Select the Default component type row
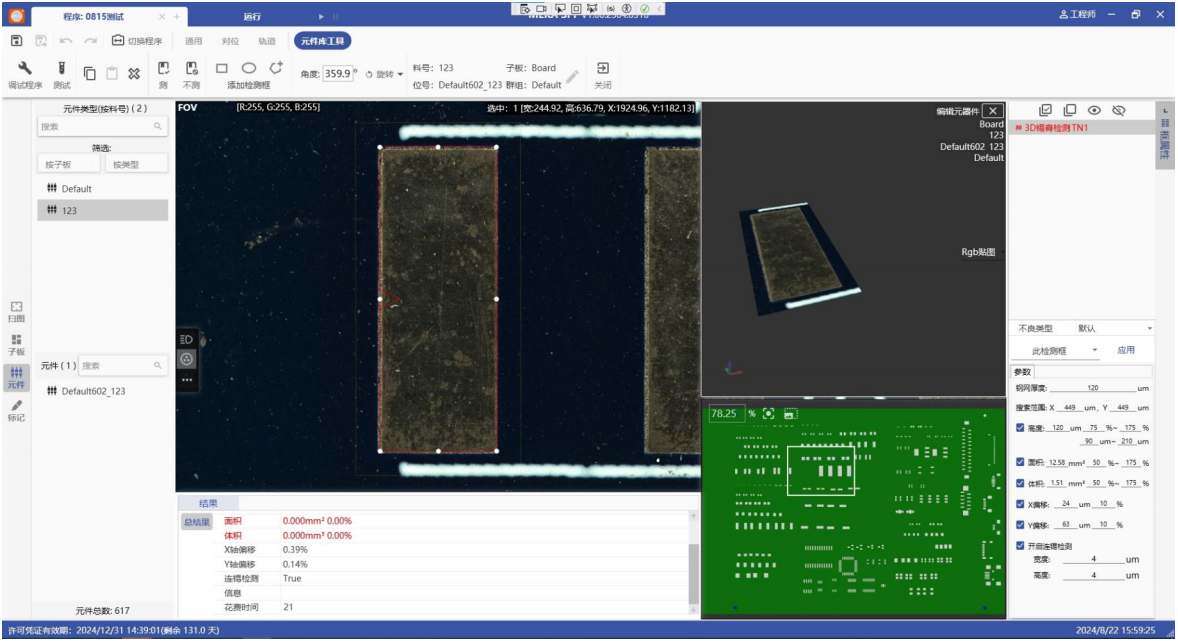This screenshot has height=641, width=1178. [x=102, y=189]
